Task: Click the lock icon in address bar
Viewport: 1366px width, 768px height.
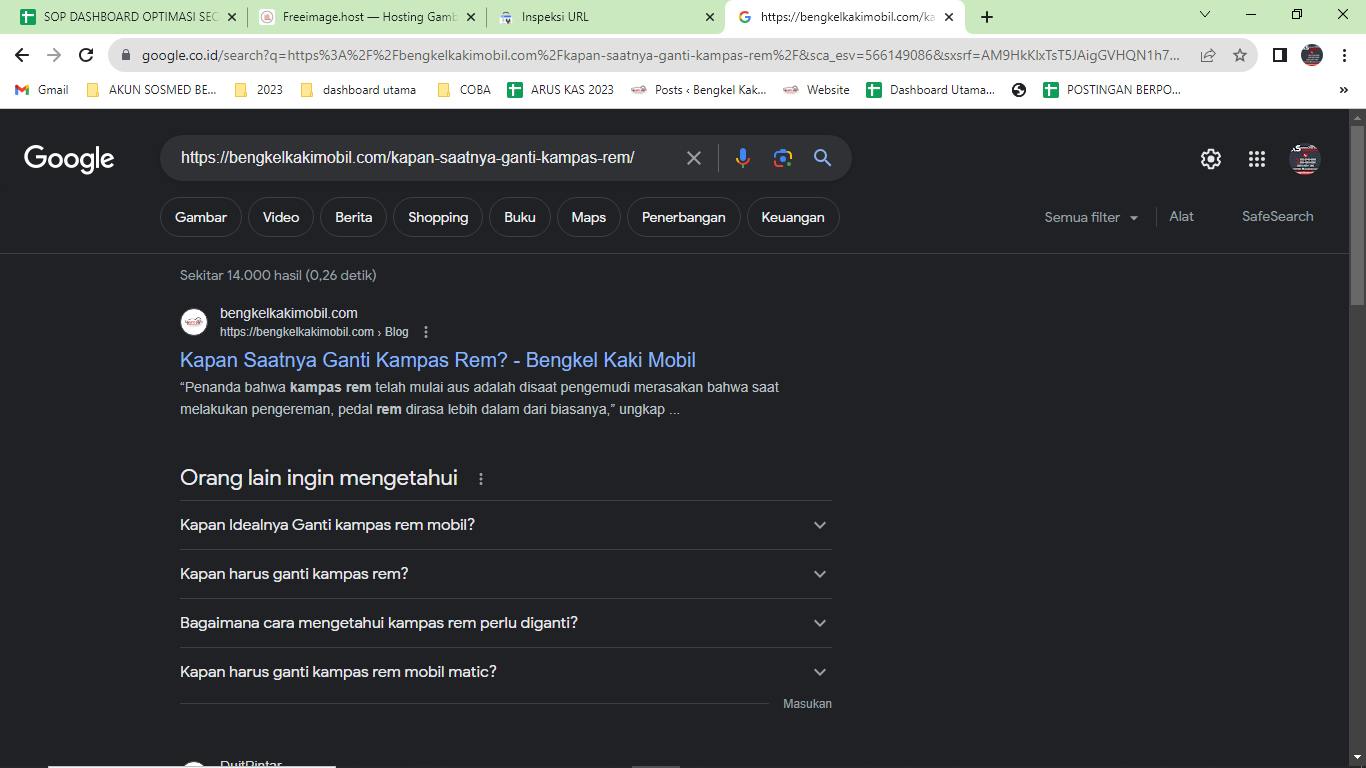Action: [x=126, y=56]
